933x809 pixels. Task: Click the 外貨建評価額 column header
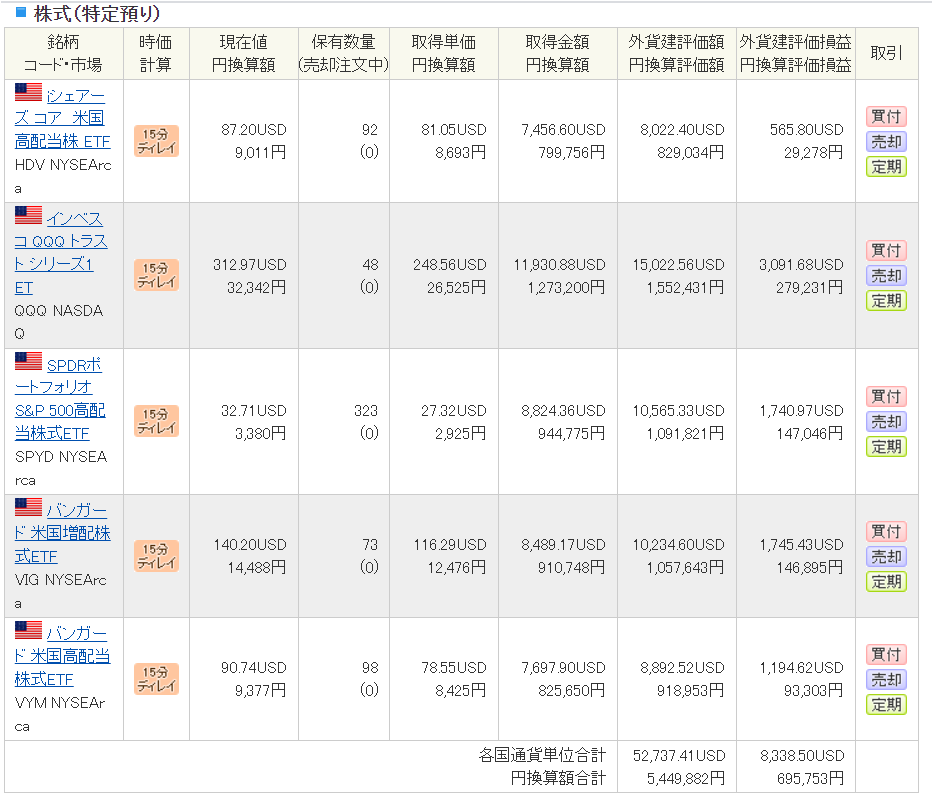[x=677, y=54]
